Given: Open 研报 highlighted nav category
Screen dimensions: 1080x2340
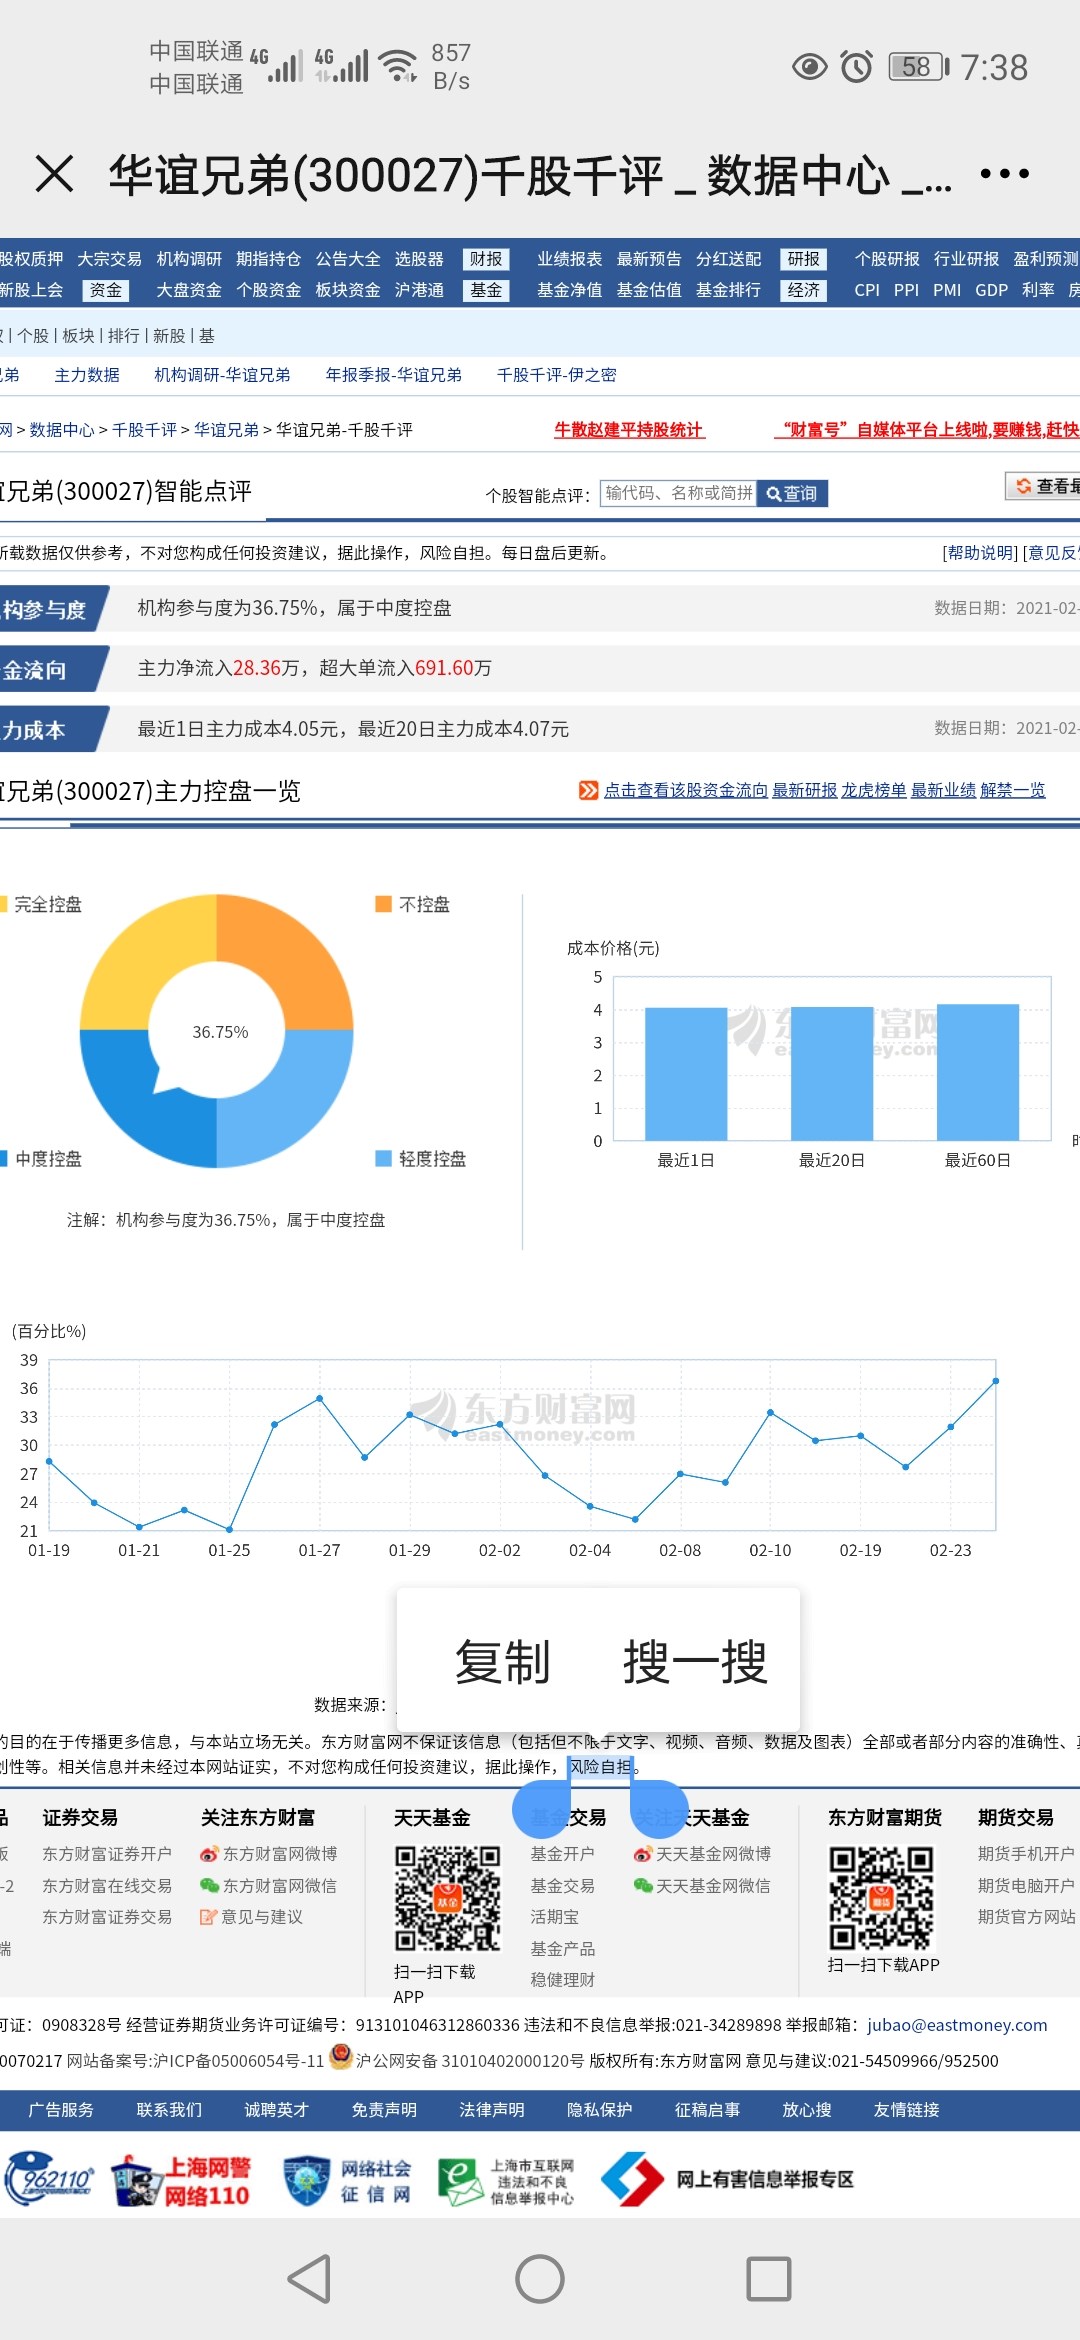Looking at the screenshot, I should (803, 259).
